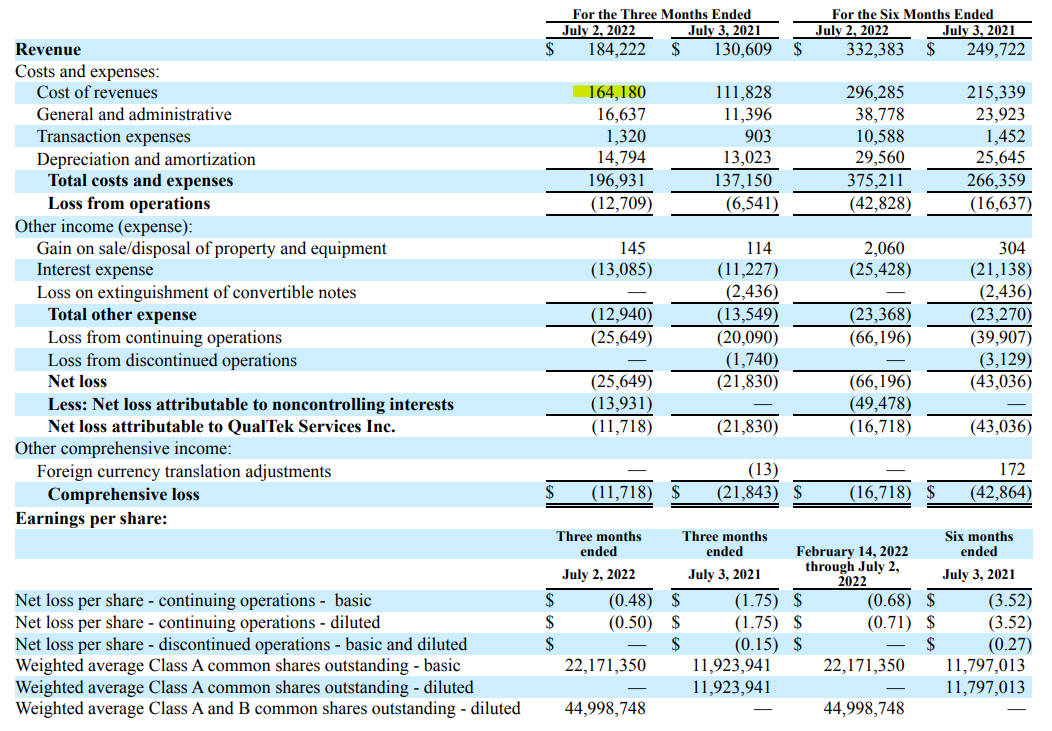Select the "For the Three Months Ended" header

[x=661, y=14]
